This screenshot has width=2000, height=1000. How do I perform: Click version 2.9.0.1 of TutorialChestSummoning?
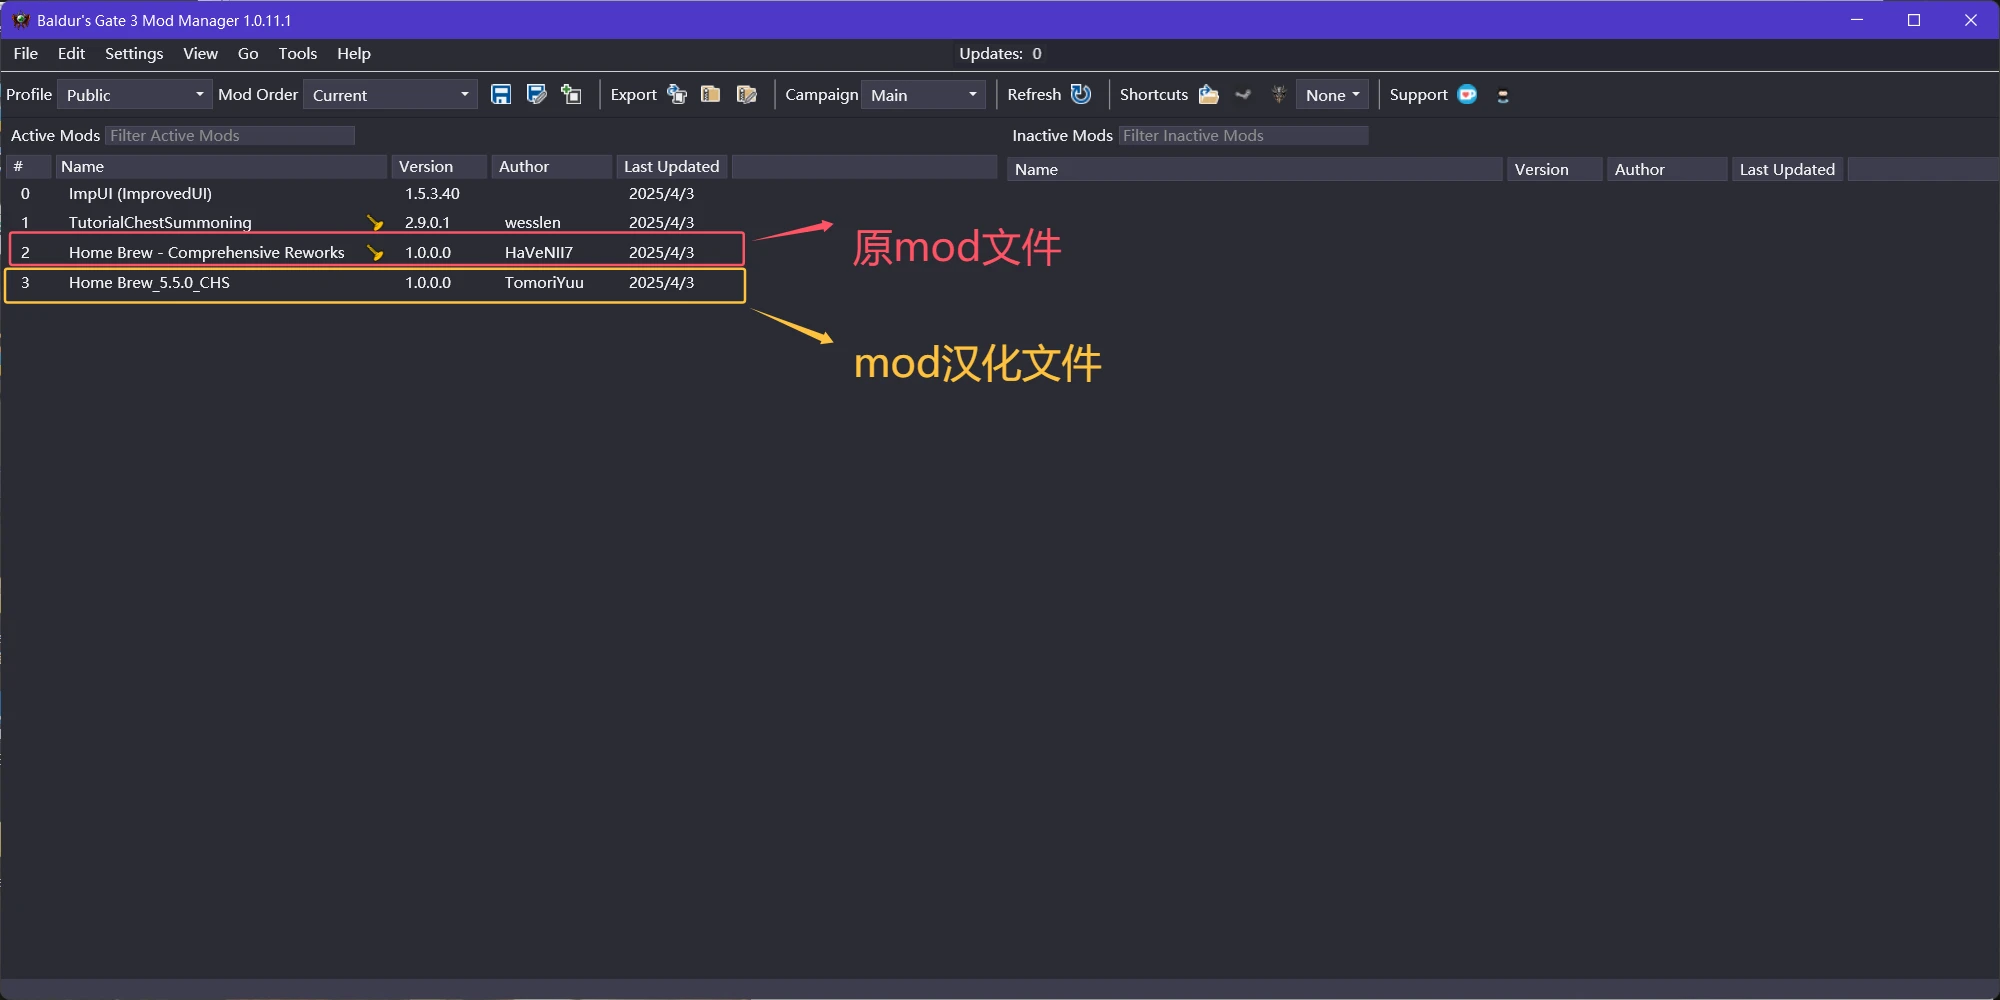[427, 223]
